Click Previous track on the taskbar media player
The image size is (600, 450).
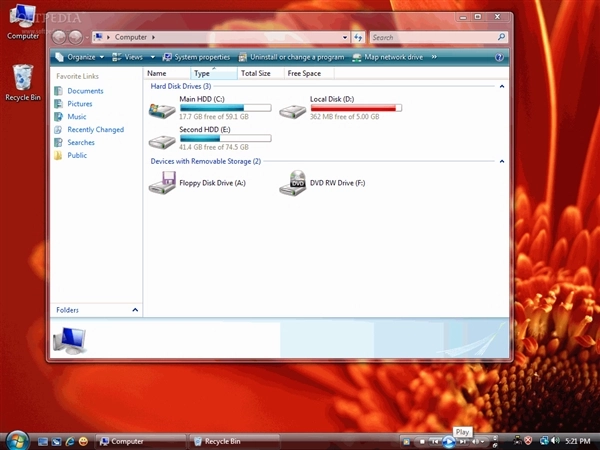pos(435,442)
